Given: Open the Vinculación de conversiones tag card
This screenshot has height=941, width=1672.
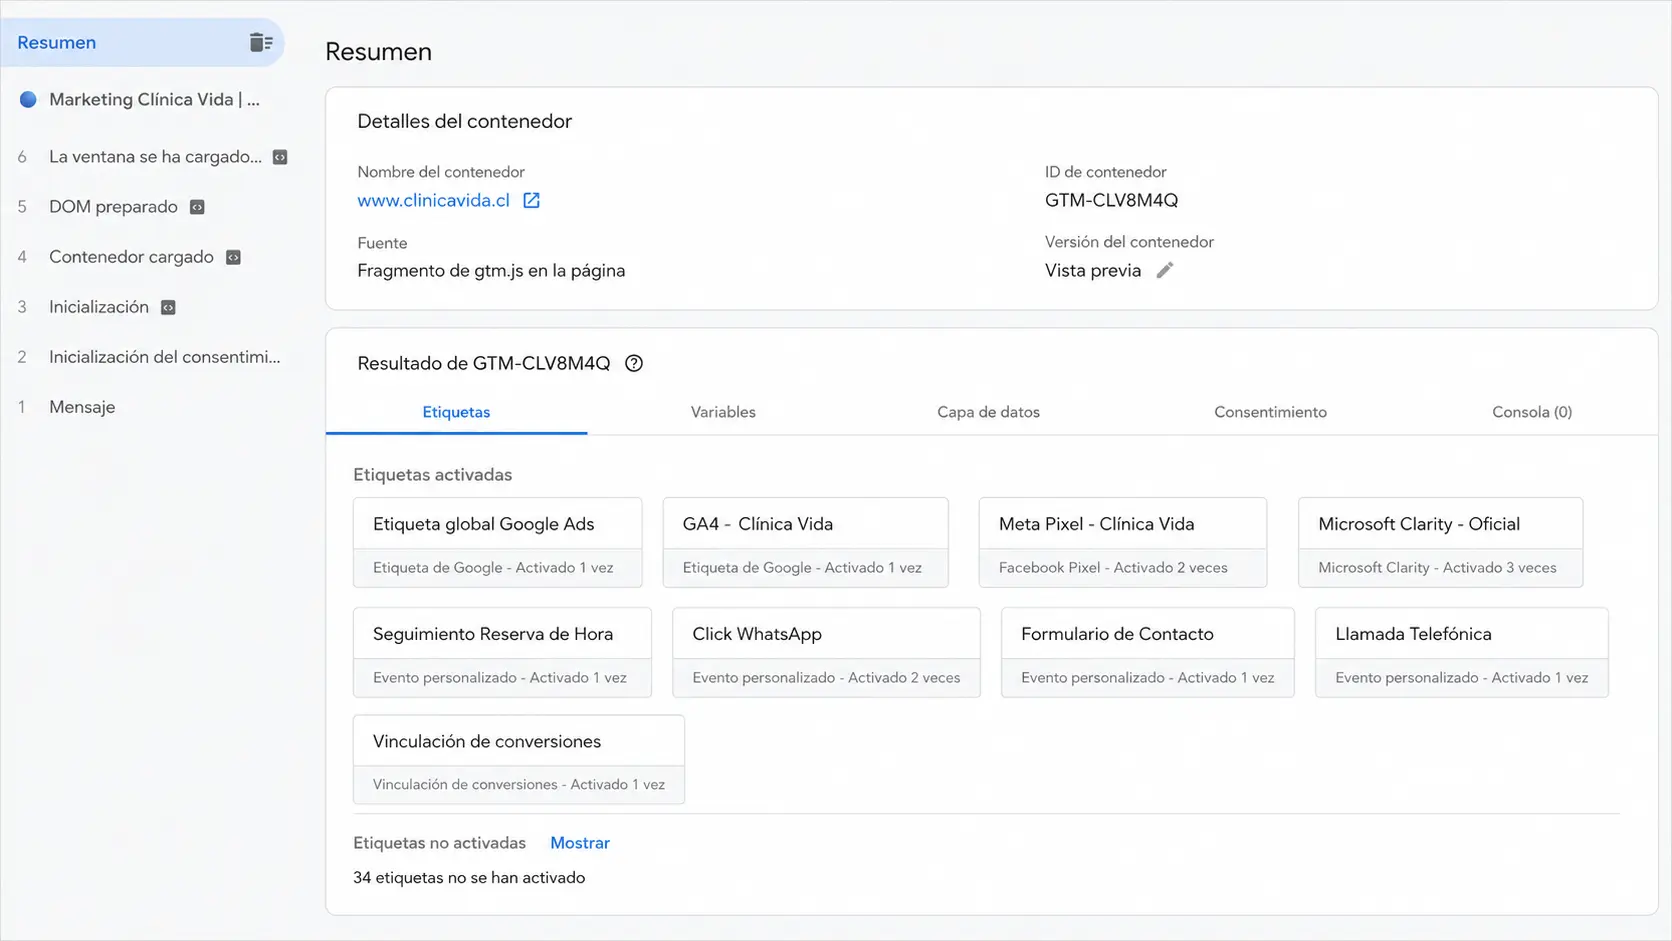Looking at the screenshot, I should [518, 759].
